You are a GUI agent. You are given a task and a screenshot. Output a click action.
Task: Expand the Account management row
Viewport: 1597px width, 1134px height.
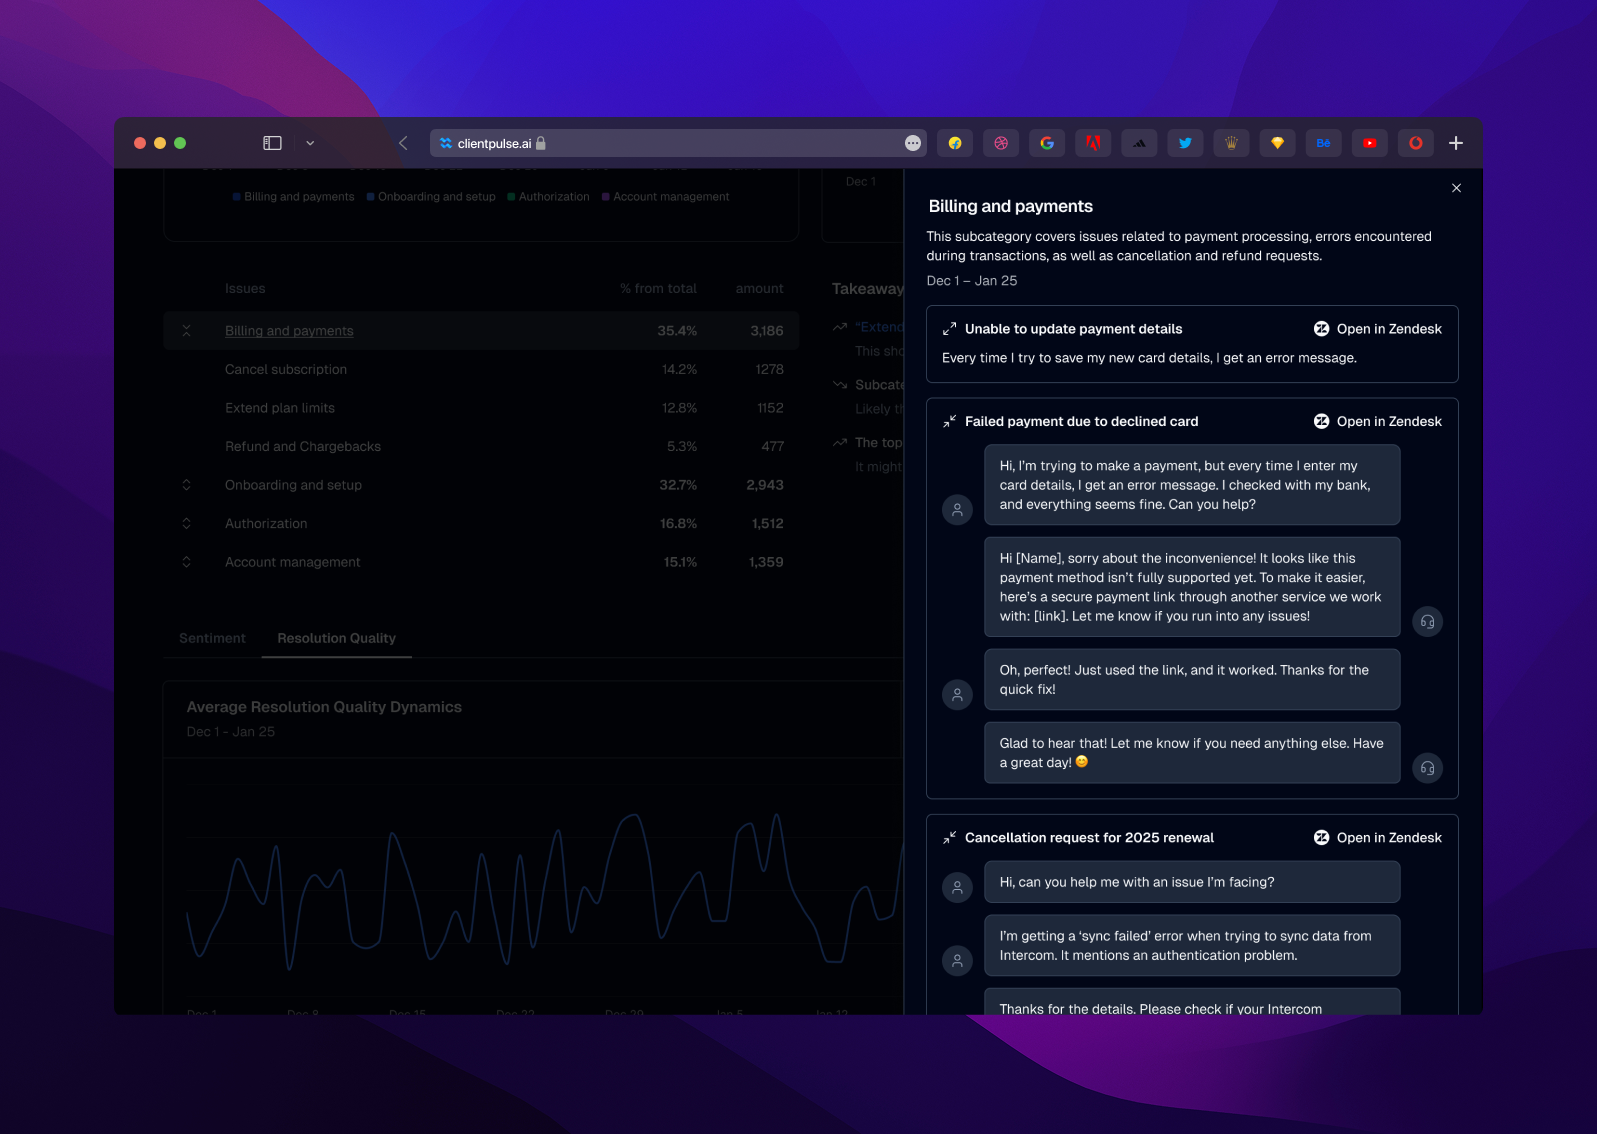pyautogui.click(x=186, y=562)
